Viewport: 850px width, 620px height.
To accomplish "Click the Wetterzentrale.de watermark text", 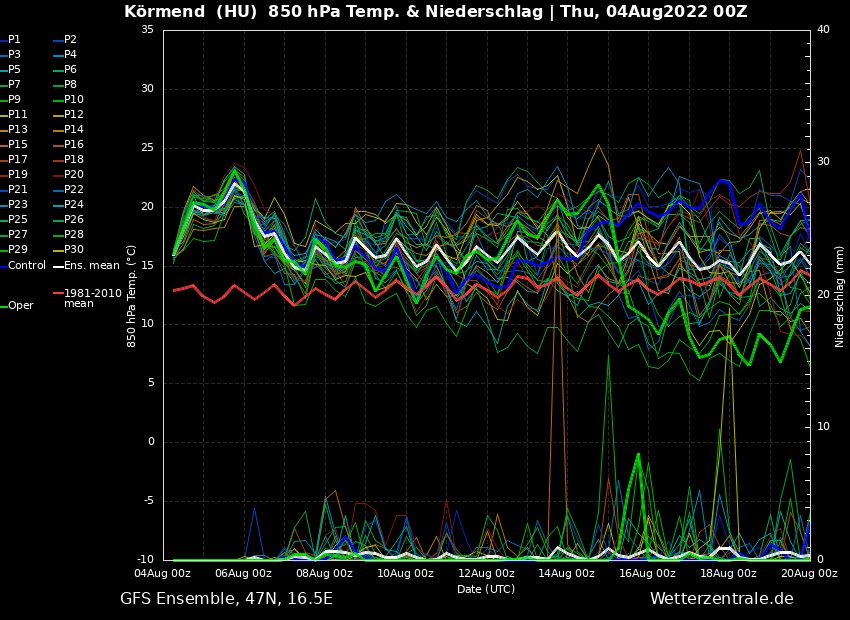I will 721,599.
